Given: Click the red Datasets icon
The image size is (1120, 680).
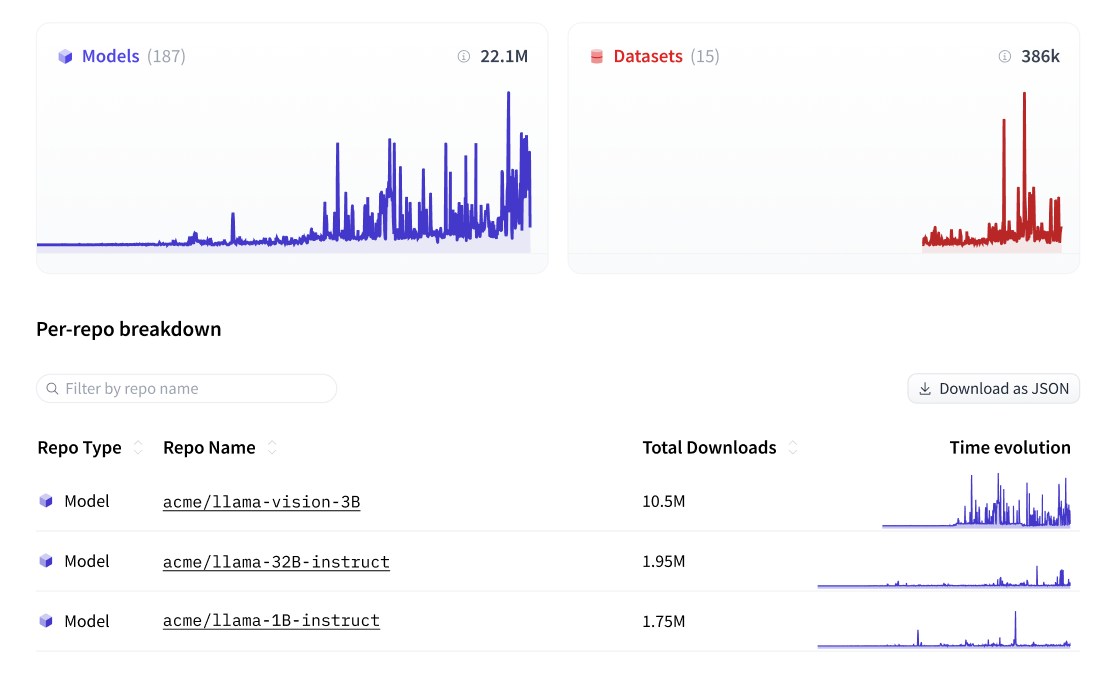Looking at the screenshot, I should pyautogui.click(x=597, y=57).
